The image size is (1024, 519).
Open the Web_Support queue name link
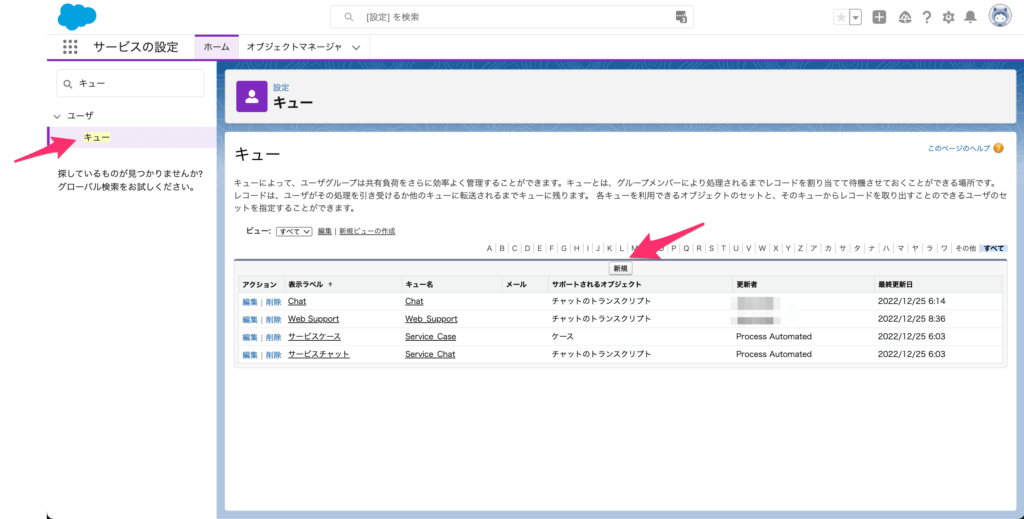pyautogui.click(x=431, y=319)
